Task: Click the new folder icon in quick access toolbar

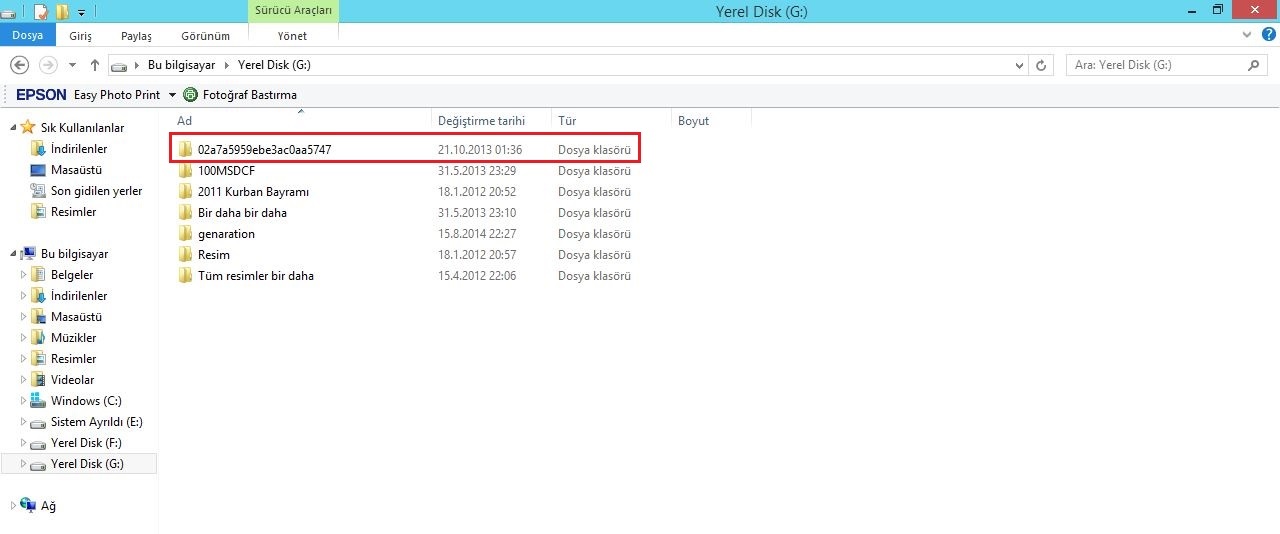Action: [x=62, y=12]
